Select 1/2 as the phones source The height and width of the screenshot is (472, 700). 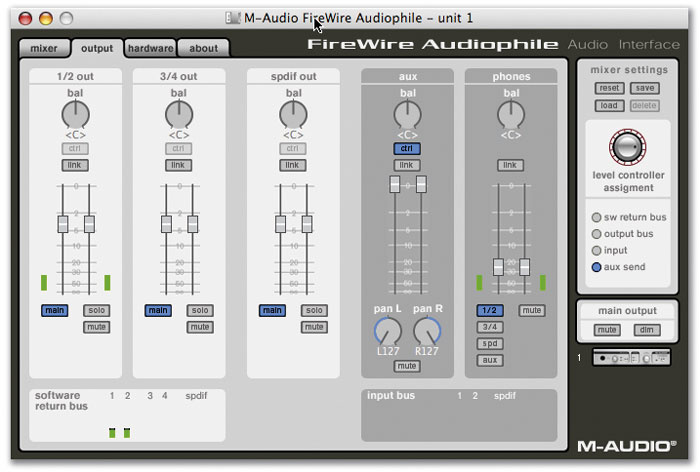click(x=490, y=310)
